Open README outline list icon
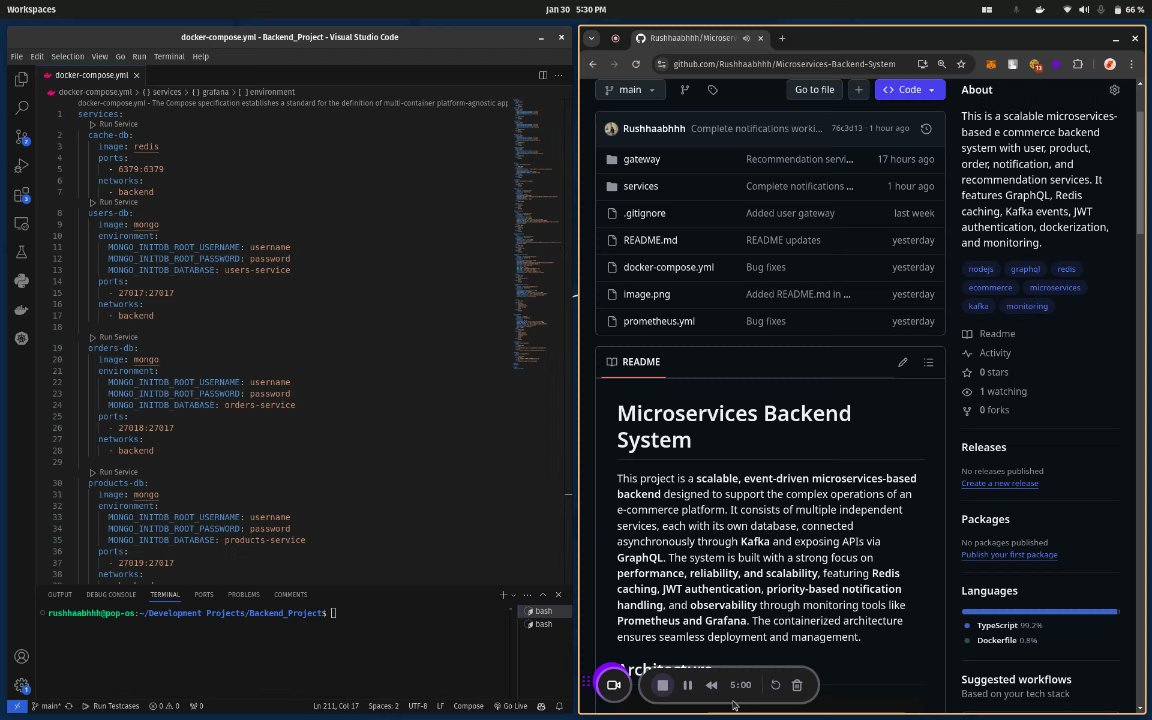This screenshot has height=720, width=1152. pos(929,362)
